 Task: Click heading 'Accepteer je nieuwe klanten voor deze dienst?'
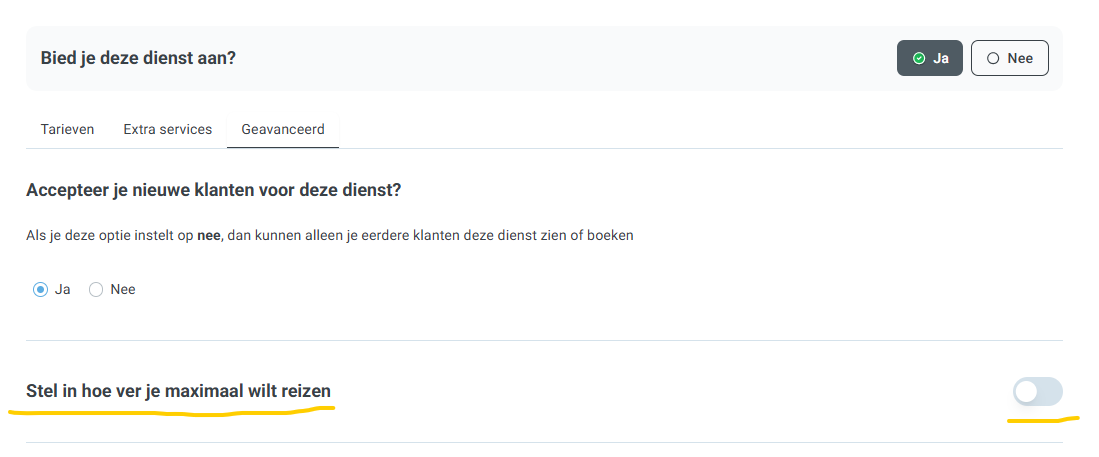(x=214, y=190)
